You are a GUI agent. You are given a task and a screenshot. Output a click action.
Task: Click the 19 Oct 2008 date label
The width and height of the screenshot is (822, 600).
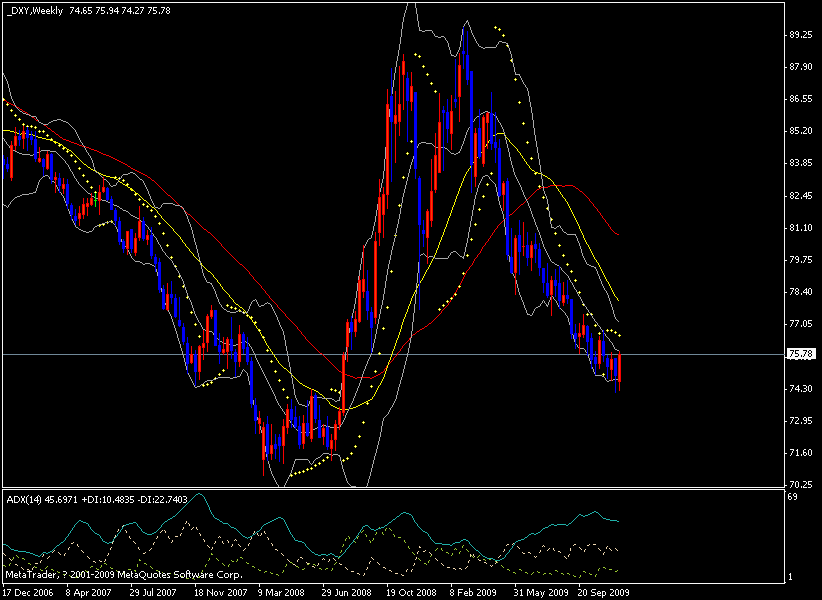[x=402, y=592]
